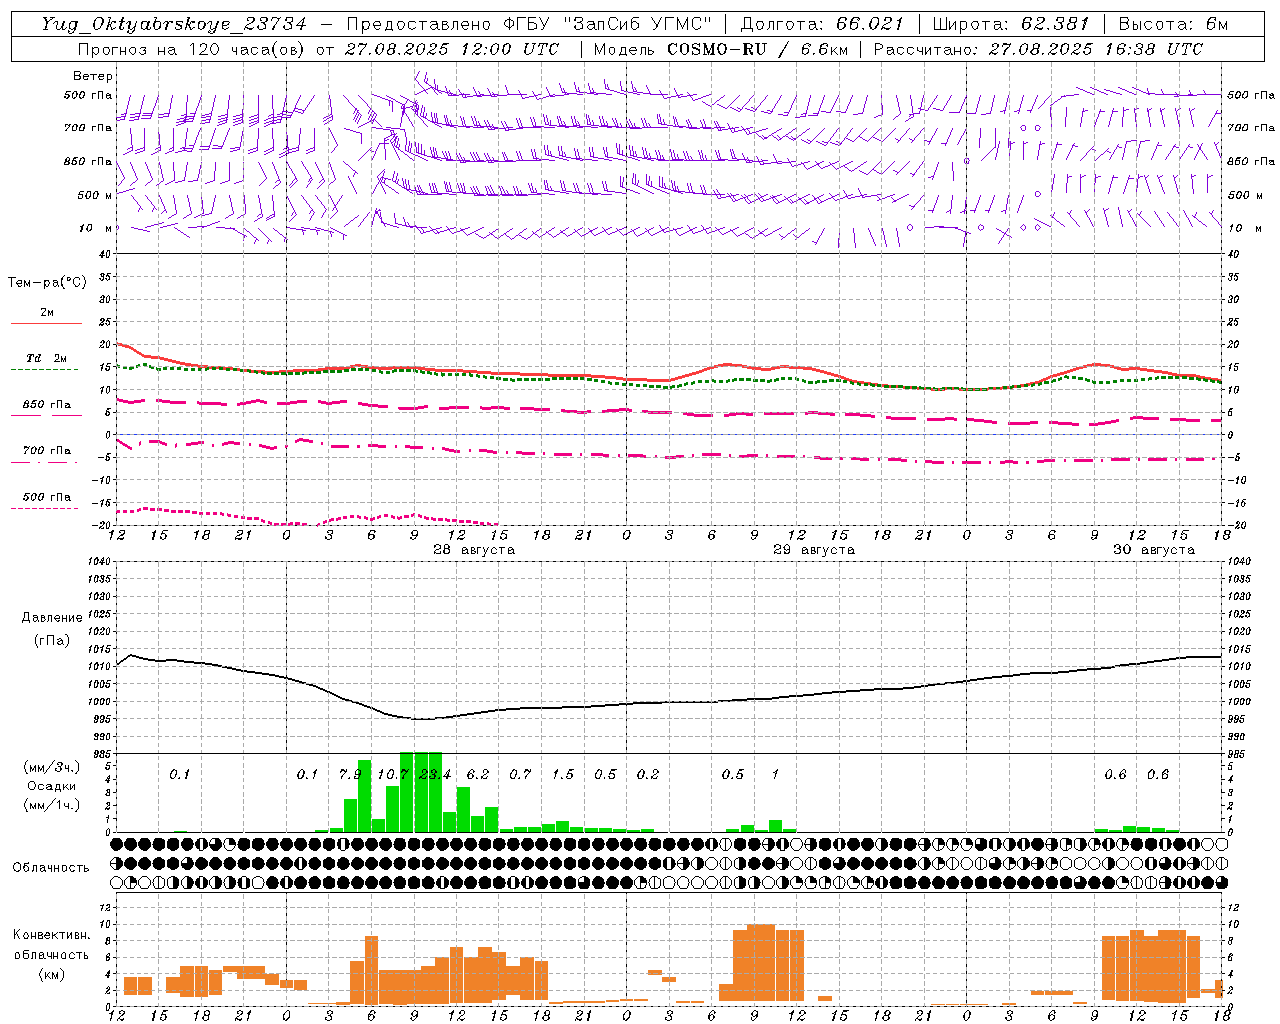
Task: Select the 10.7 precipitation total
Action: click(393, 774)
